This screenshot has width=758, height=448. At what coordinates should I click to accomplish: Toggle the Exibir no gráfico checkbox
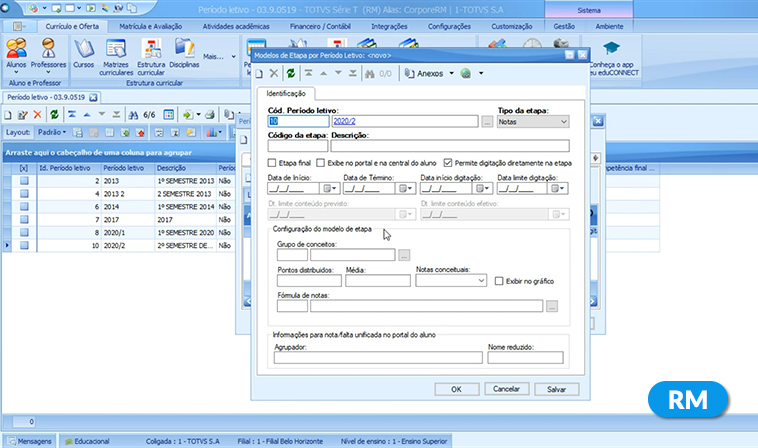[500, 282]
